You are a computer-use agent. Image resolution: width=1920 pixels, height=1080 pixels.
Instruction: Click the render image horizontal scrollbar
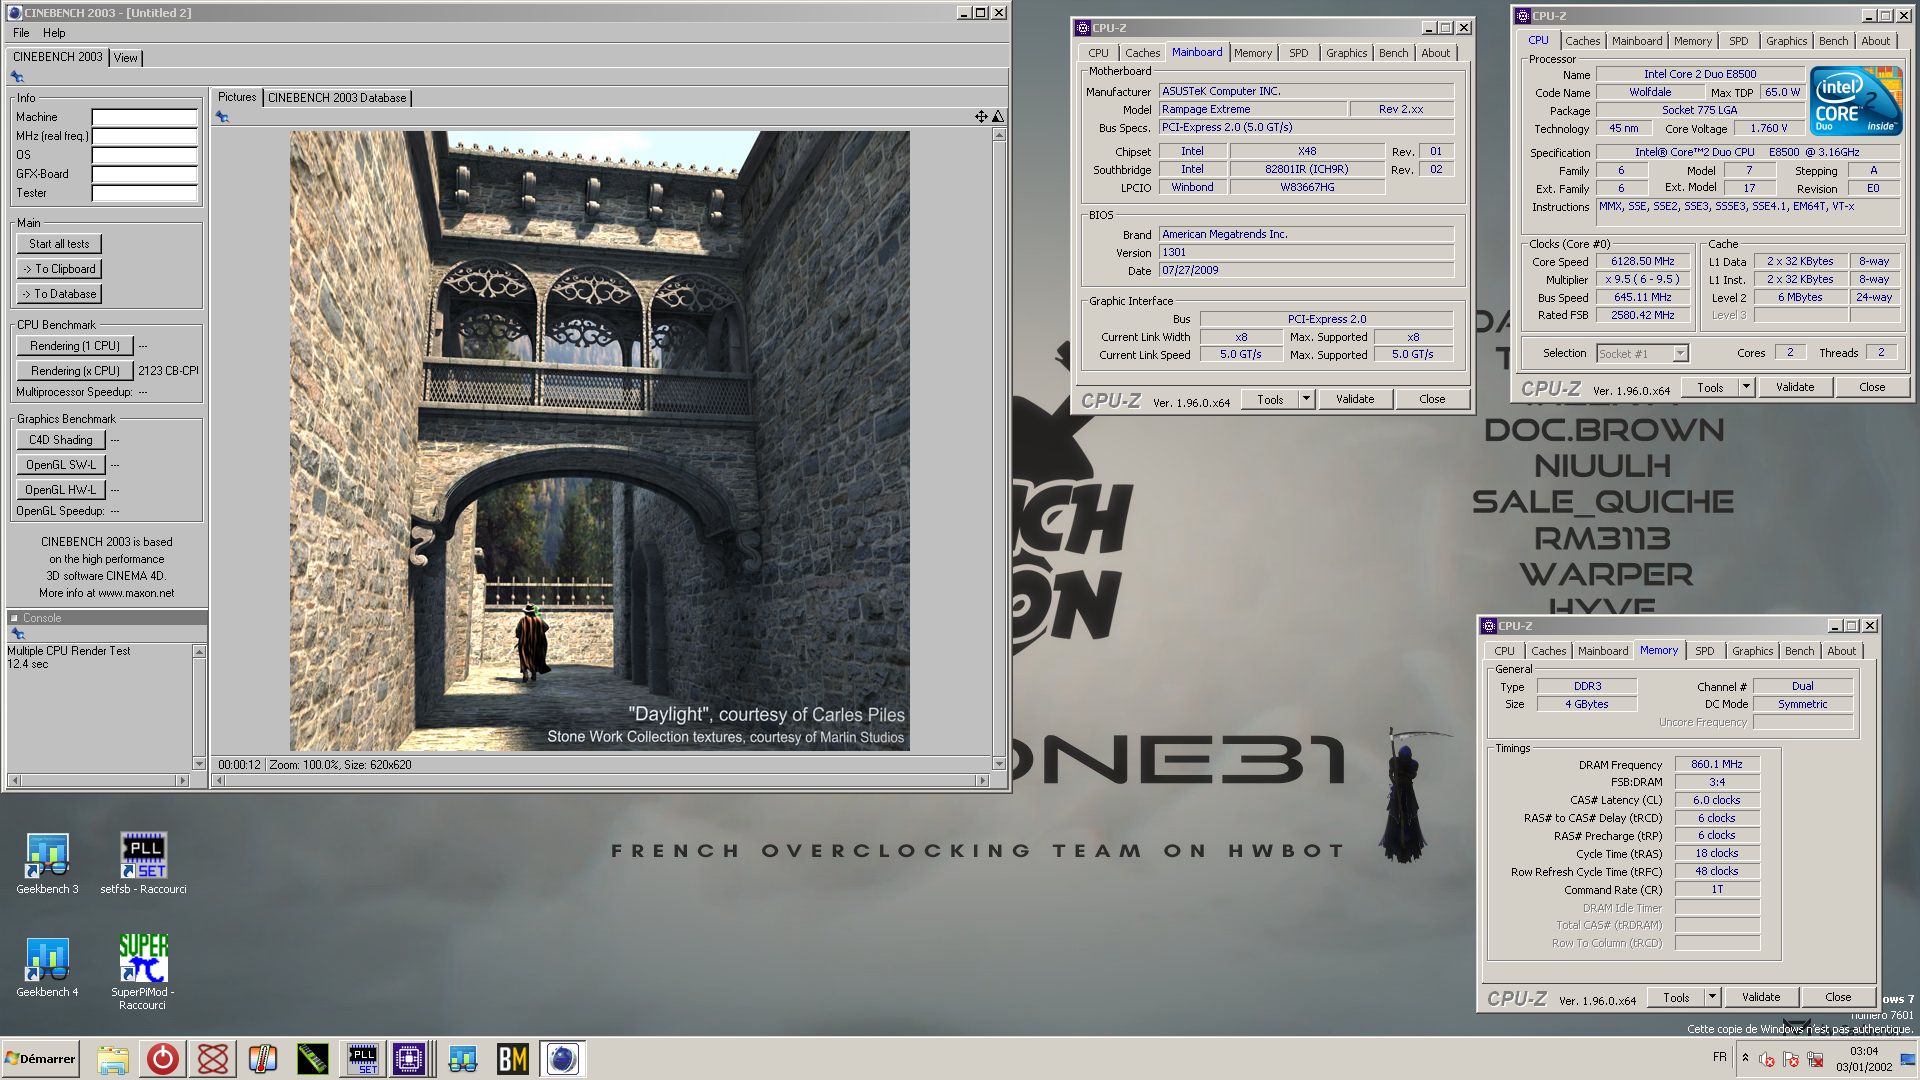600,780
